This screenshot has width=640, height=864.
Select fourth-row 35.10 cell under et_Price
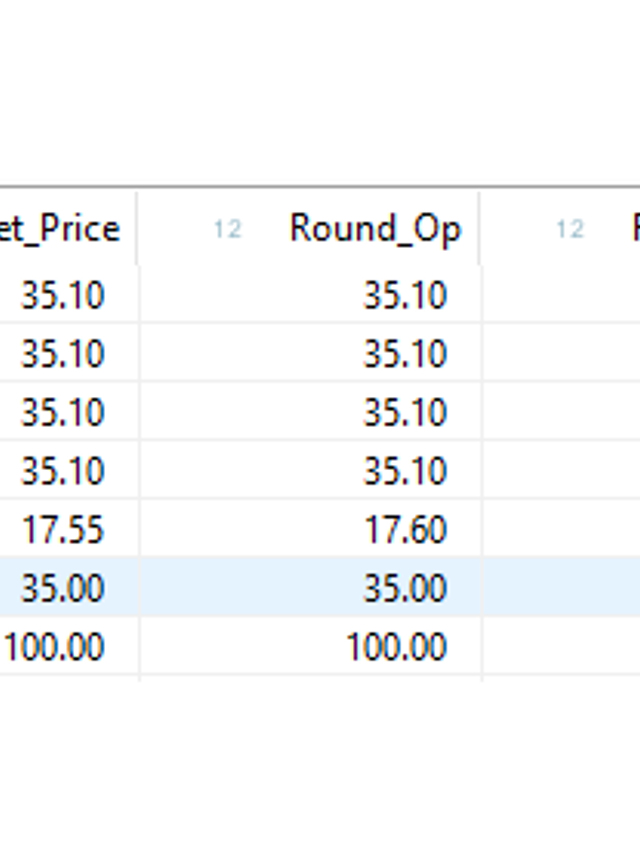[x=69, y=470]
